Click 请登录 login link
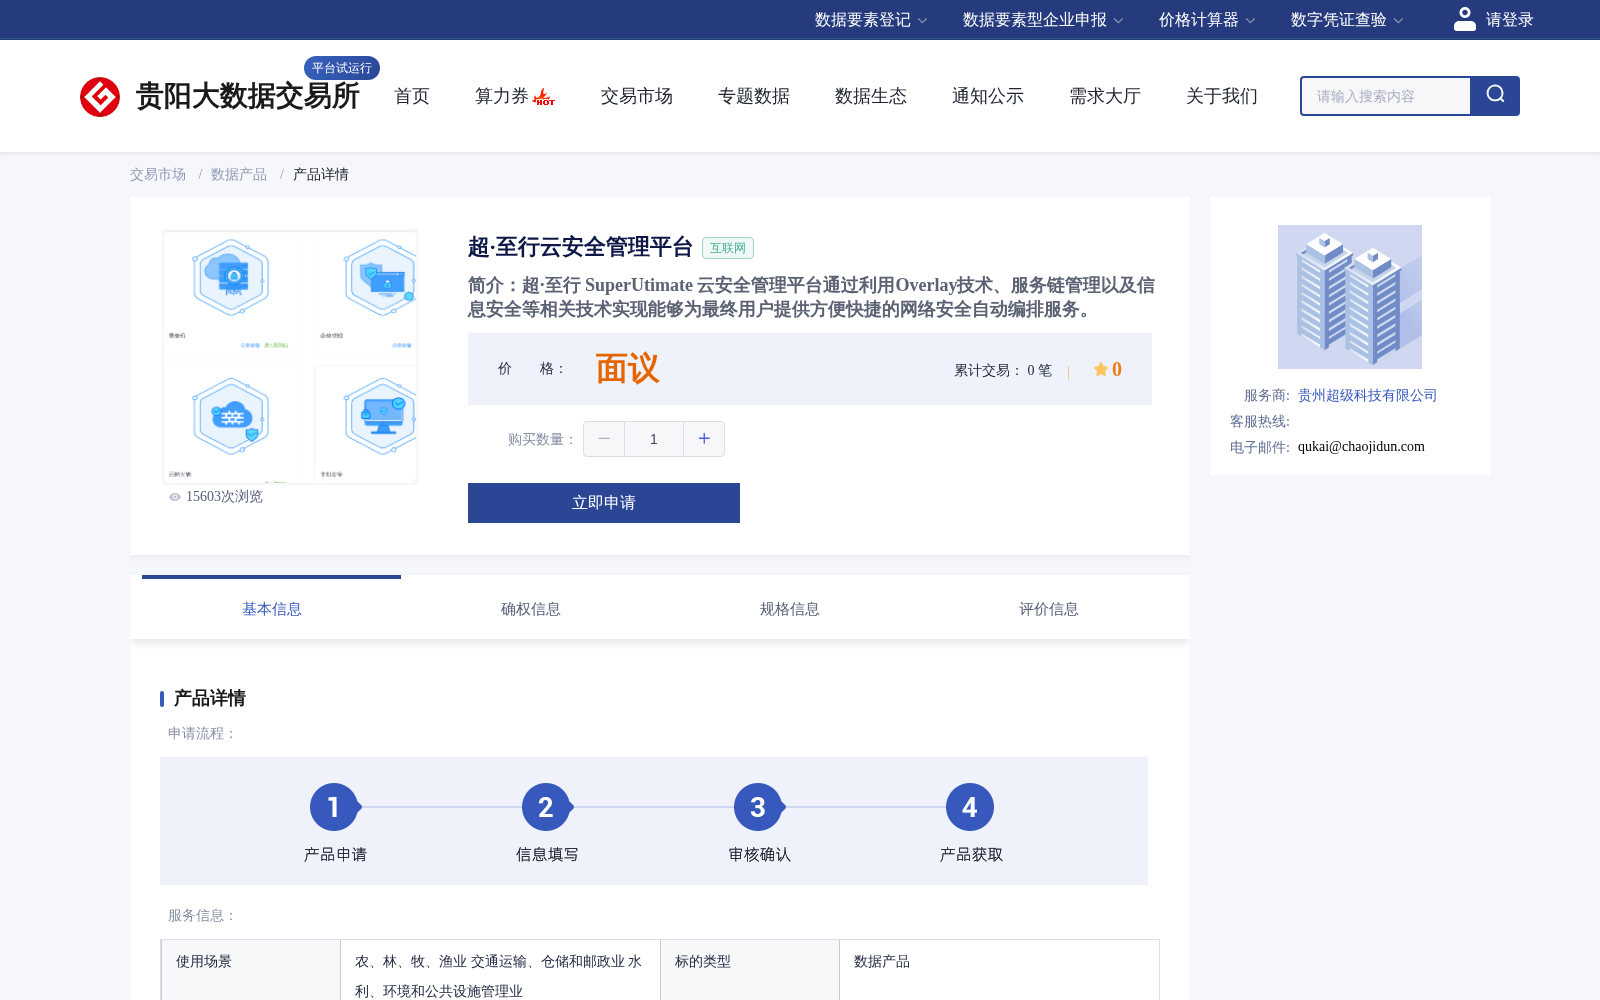 [1509, 20]
